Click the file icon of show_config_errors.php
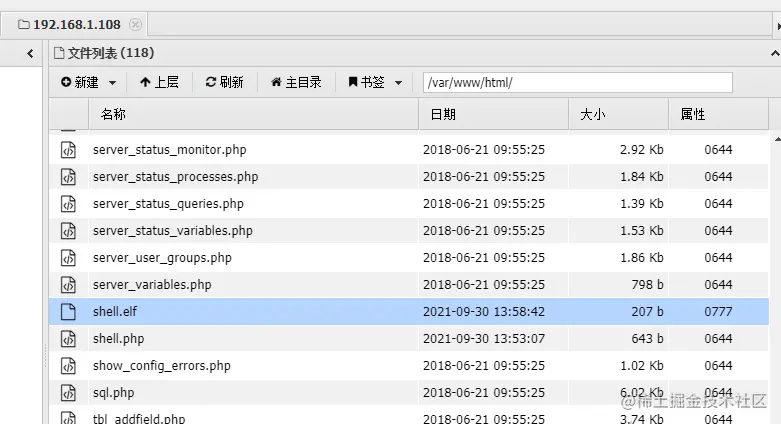 pyautogui.click(x=68, y=366)
